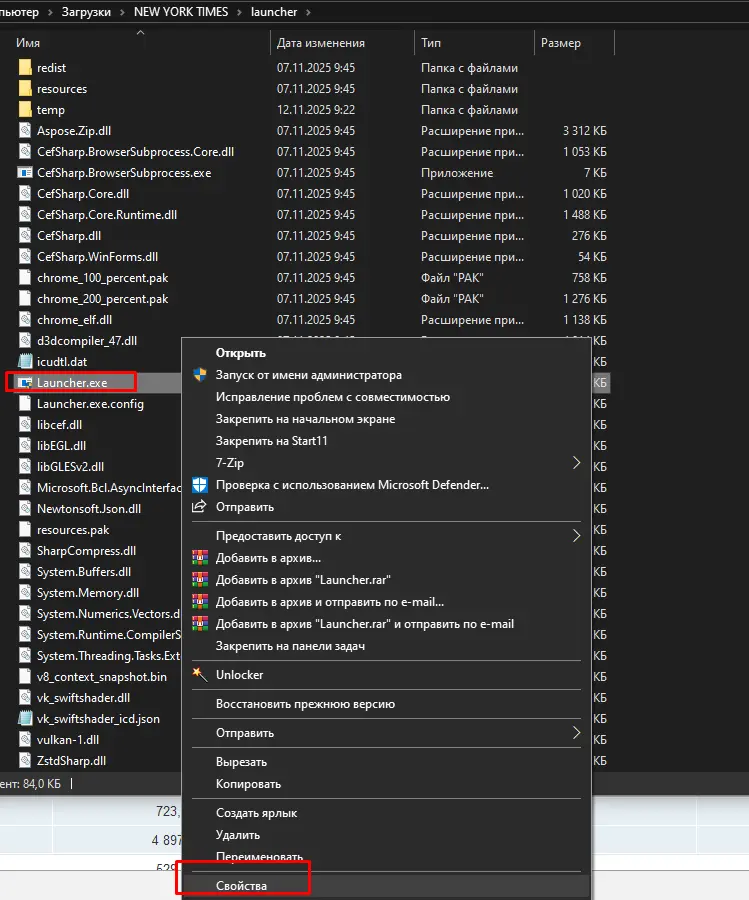The height and width of the screenshot is (900, 749).
Task: Expand the 7-Zip submenu arrow
Action: 576,463
